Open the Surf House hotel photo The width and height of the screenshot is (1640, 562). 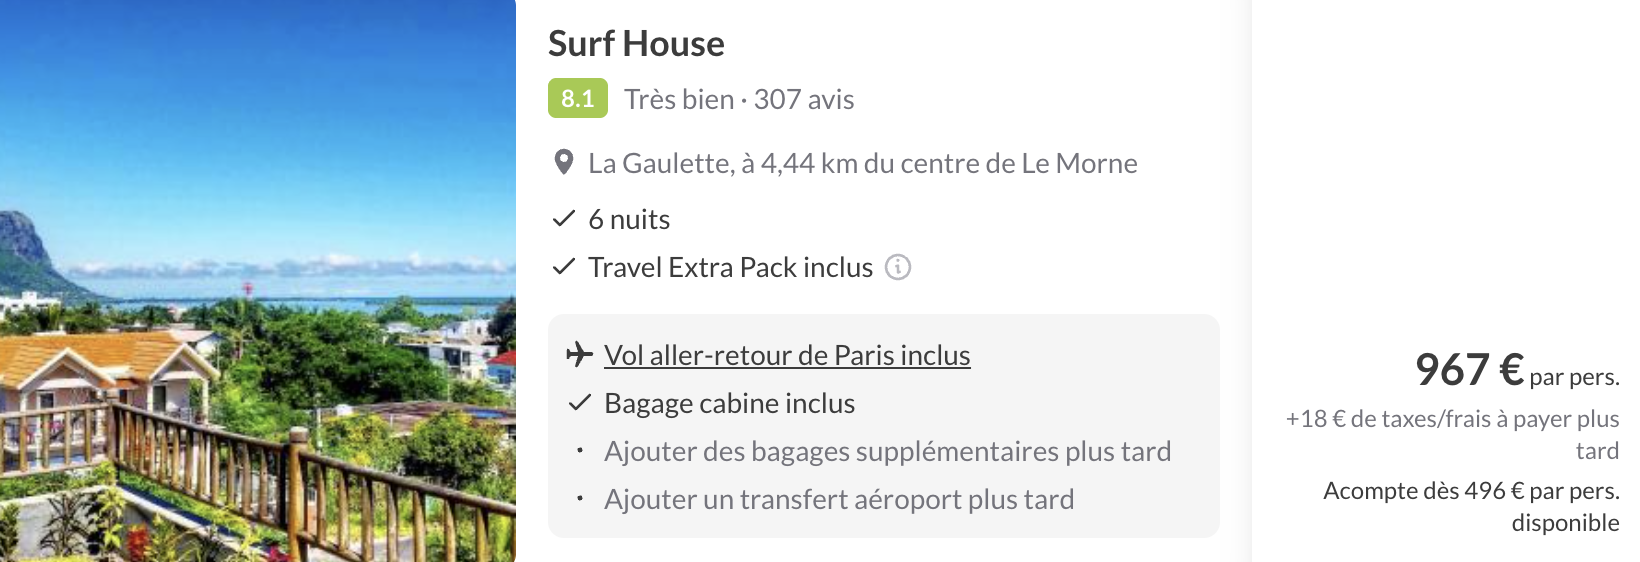point(258,281)
